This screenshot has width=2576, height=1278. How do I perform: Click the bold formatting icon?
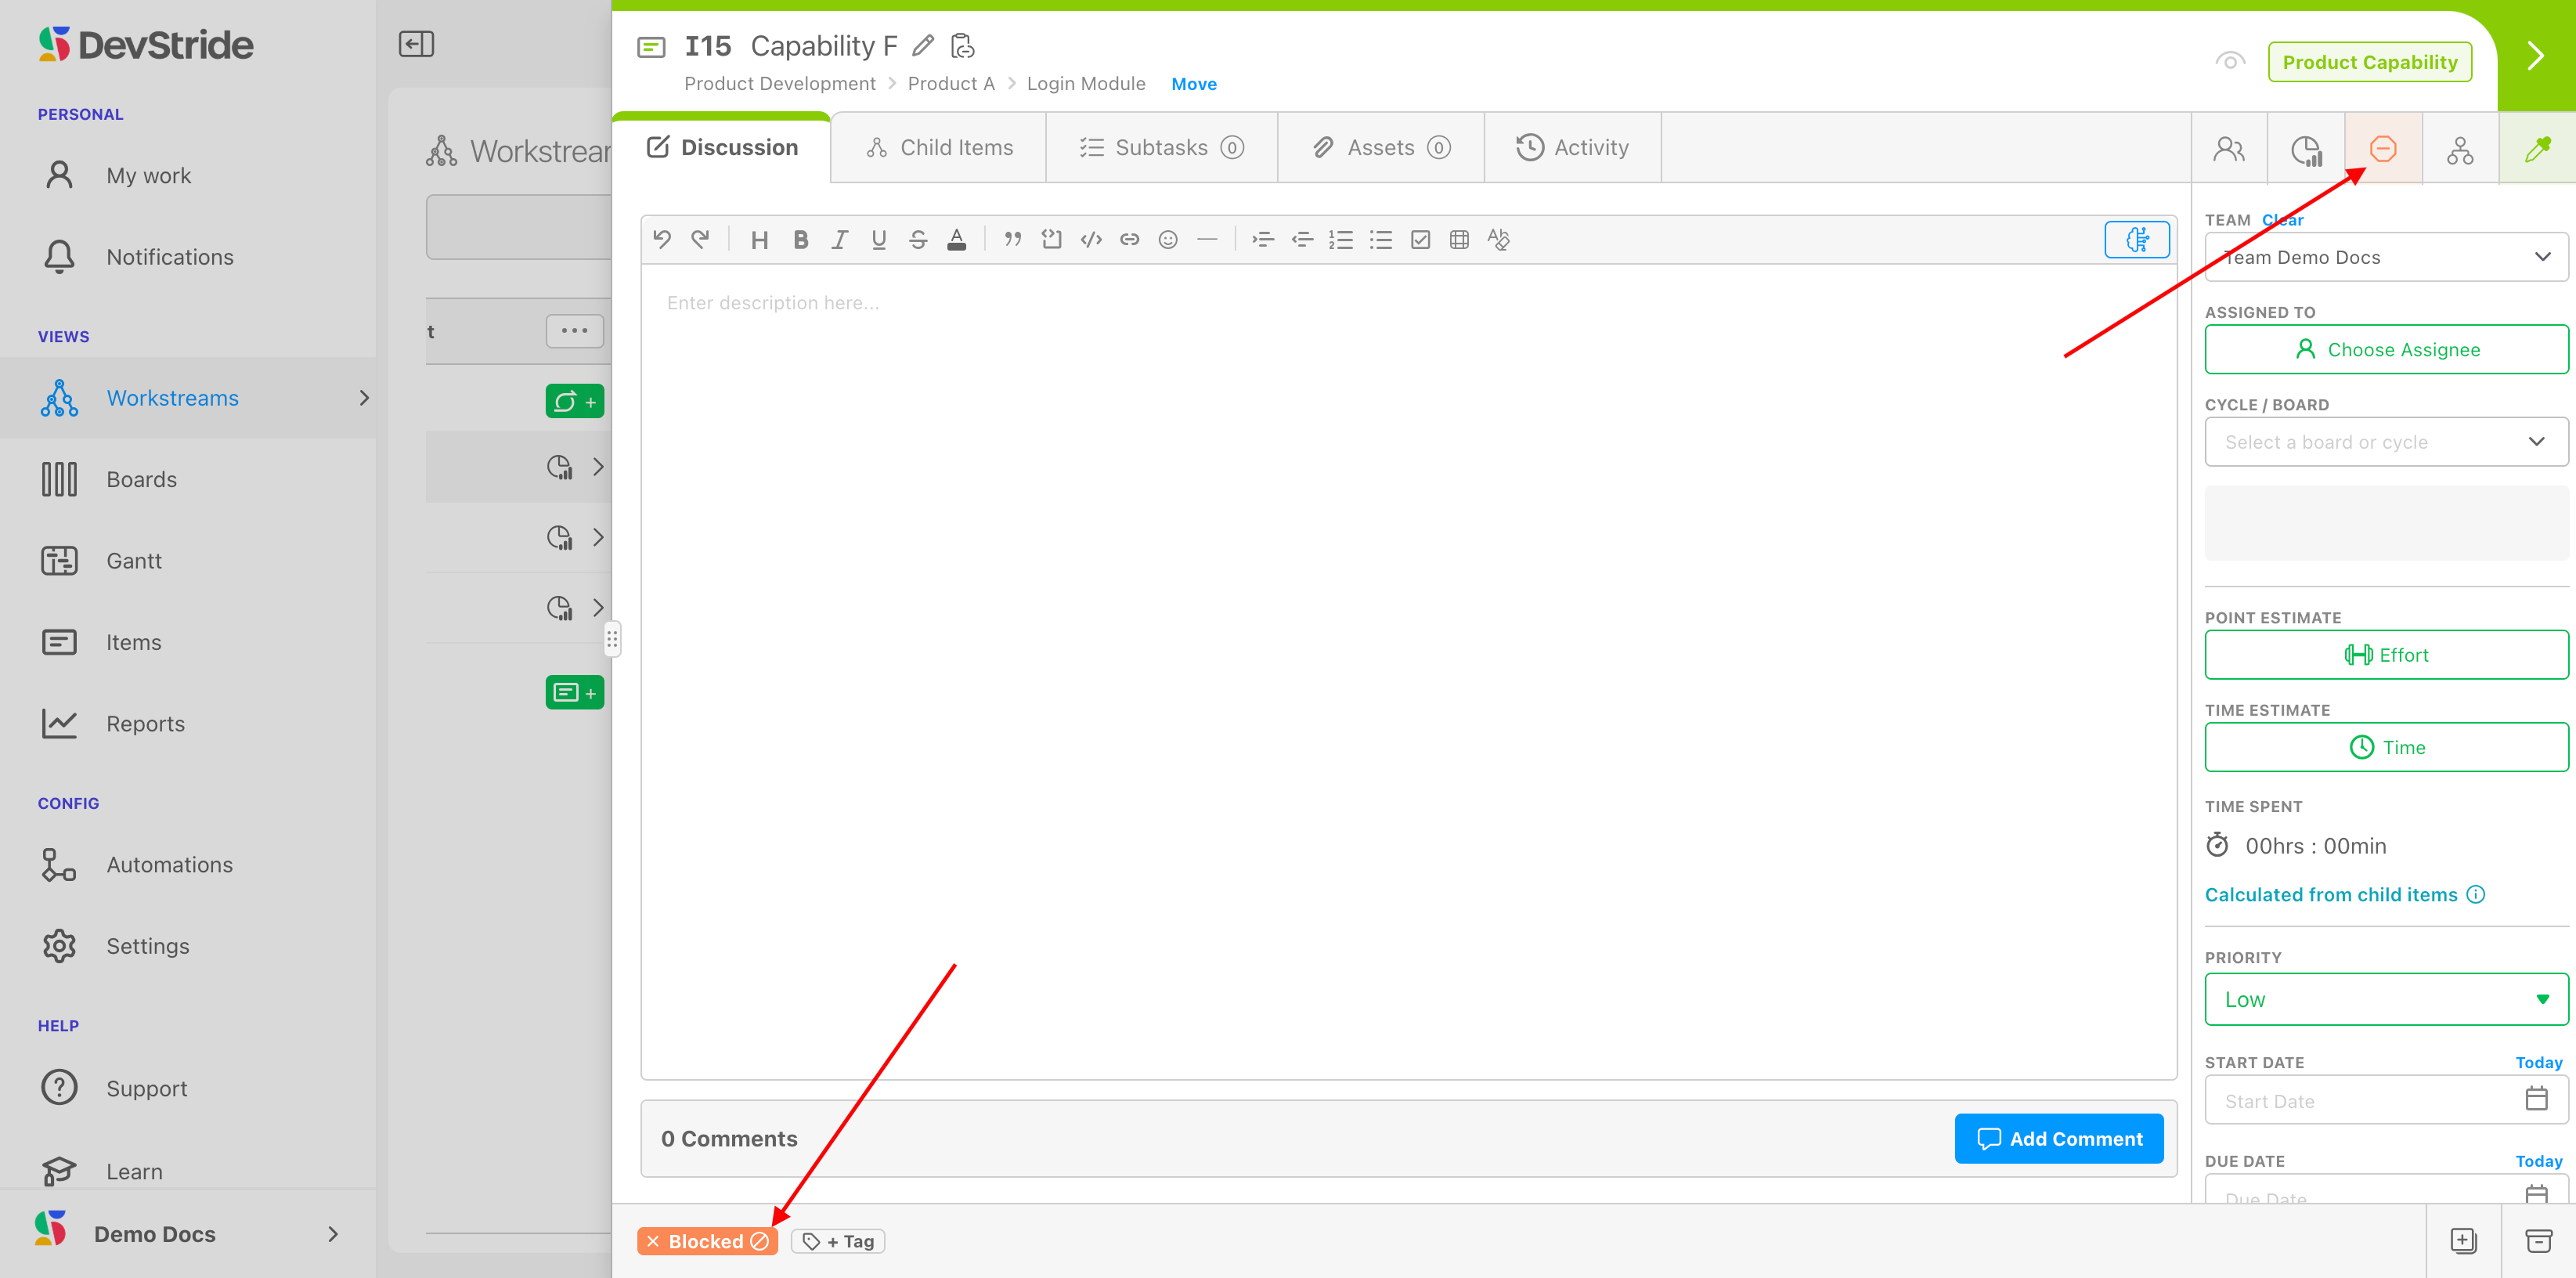(x=800, y=240)
